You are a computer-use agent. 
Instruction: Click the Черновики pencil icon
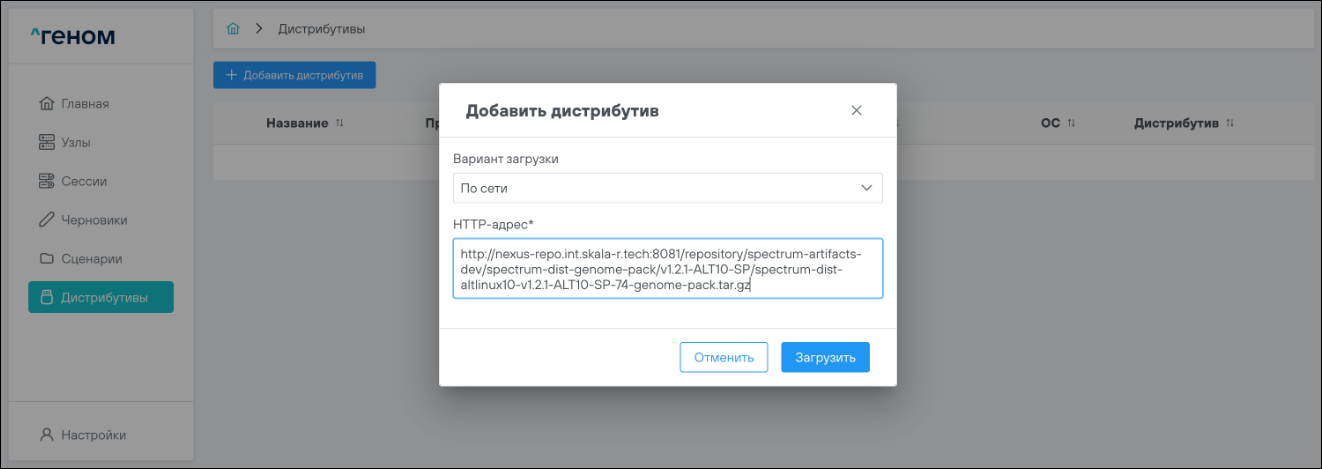click(46, 220)
